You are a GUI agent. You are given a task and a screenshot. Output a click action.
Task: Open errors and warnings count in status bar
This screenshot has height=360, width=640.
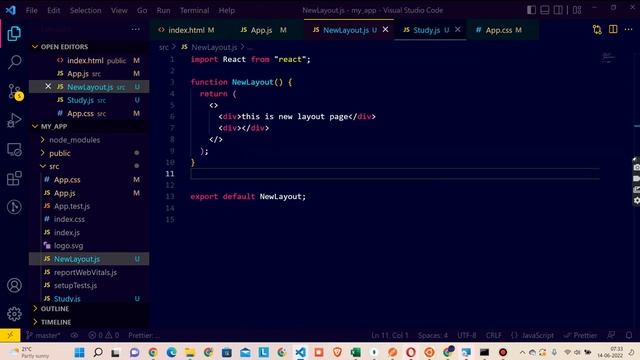pyautogui.click(x=104, y=336)
